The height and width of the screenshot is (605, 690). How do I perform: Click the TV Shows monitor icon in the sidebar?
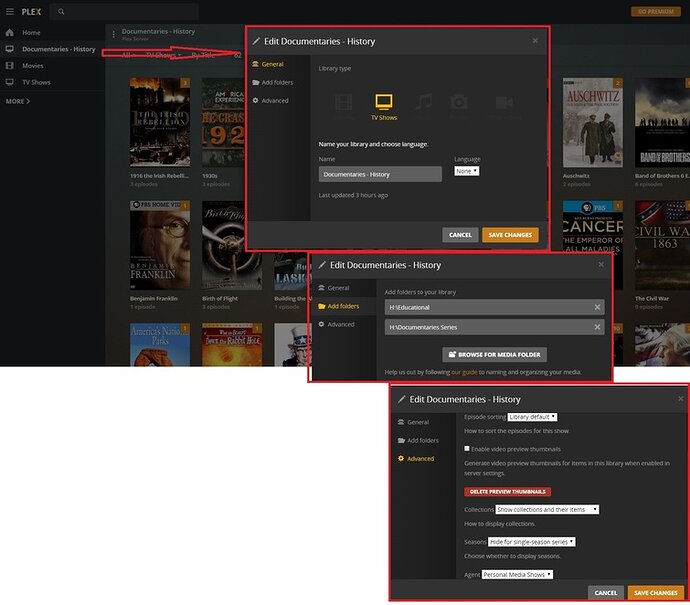[10, 82]
